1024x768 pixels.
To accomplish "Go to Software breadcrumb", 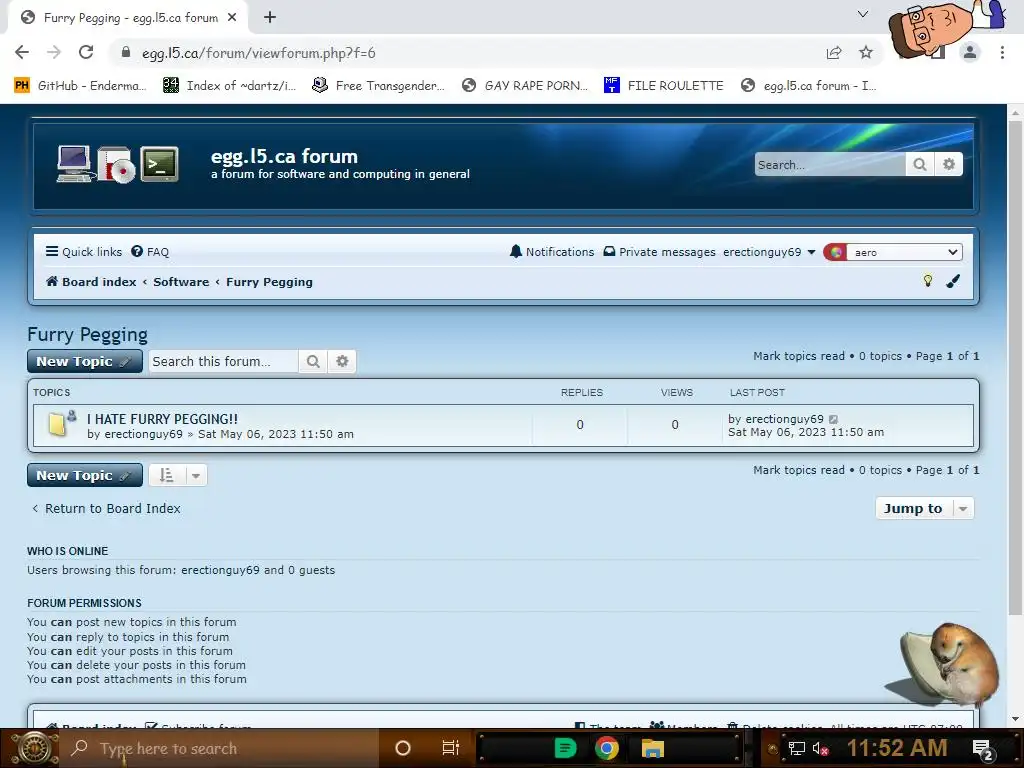I will point(181,282).
